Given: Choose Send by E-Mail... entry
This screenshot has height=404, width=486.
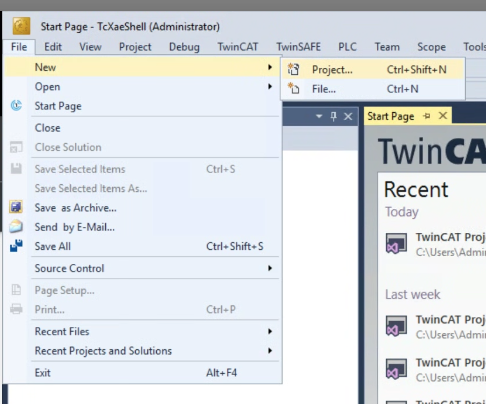Looking at the screenshot, I should 143,227.
